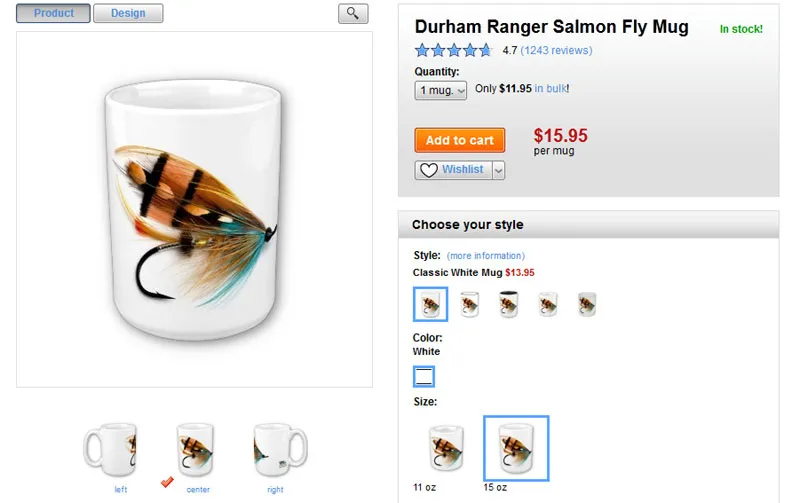
Task: Switch to the Design tab
Action: tap(128, 14)
